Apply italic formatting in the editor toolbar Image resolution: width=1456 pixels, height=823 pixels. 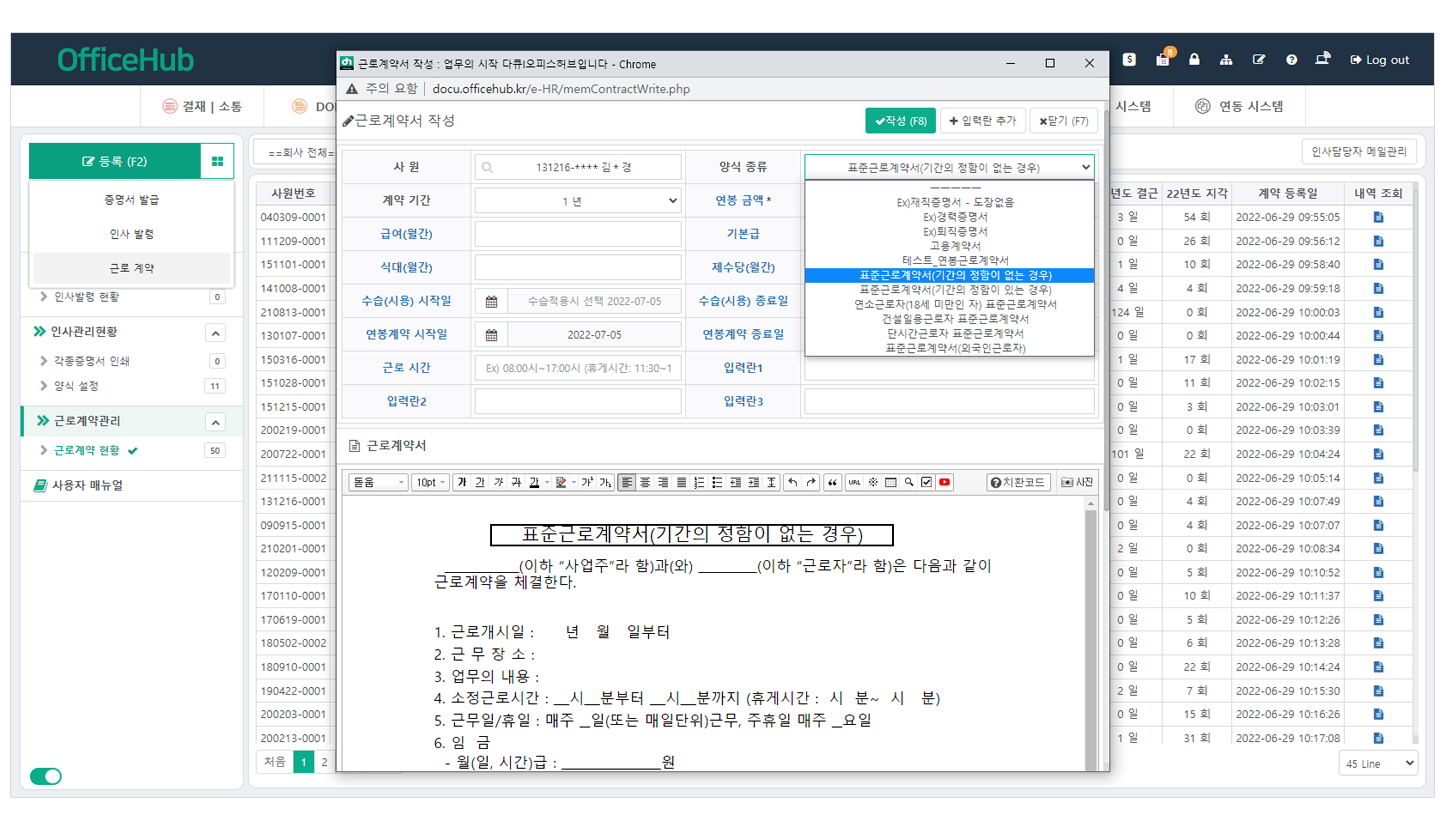(498, 482)
